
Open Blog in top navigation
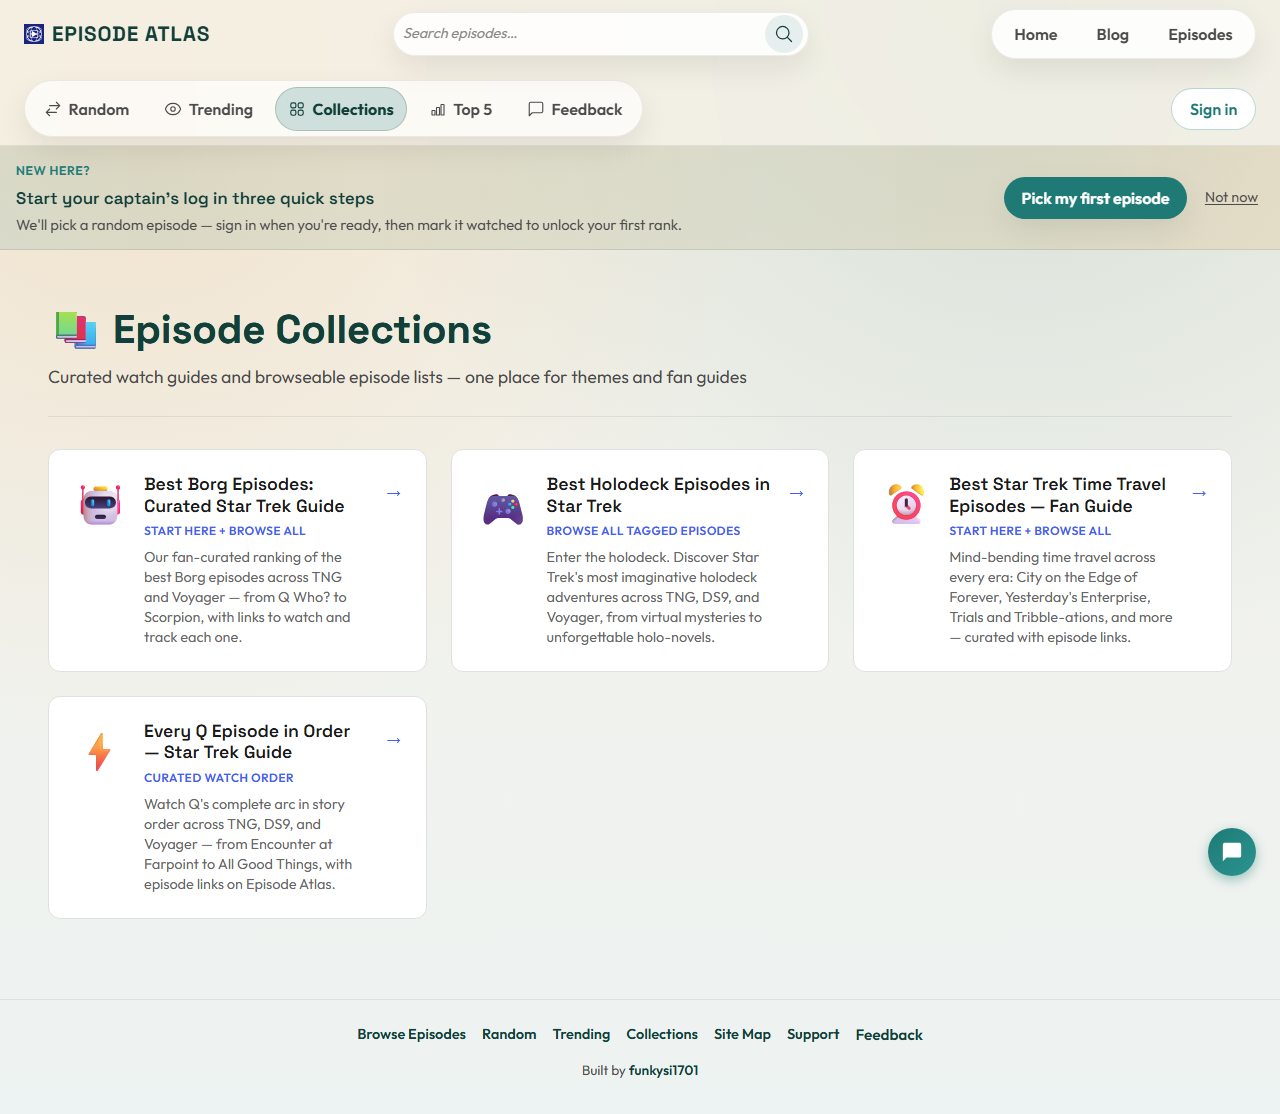1112,35
